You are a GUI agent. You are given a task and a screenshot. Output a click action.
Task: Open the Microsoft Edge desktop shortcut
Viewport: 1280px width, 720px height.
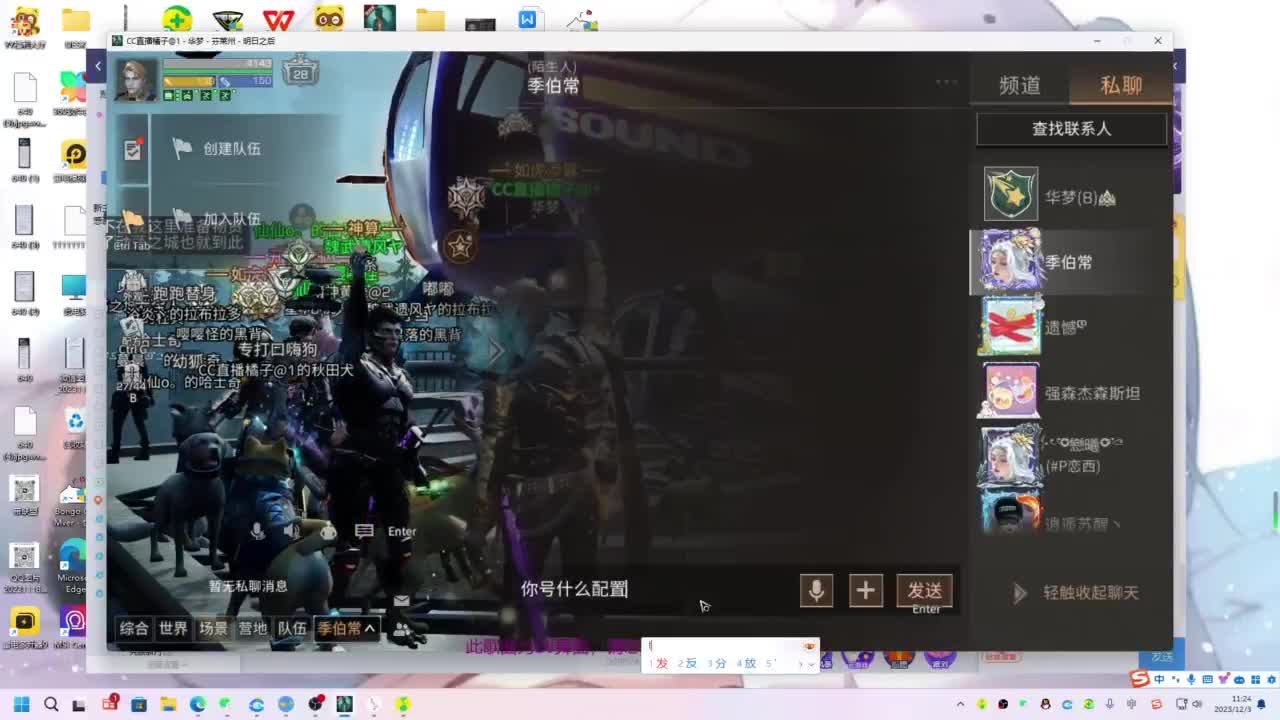(x=73, y=565)
